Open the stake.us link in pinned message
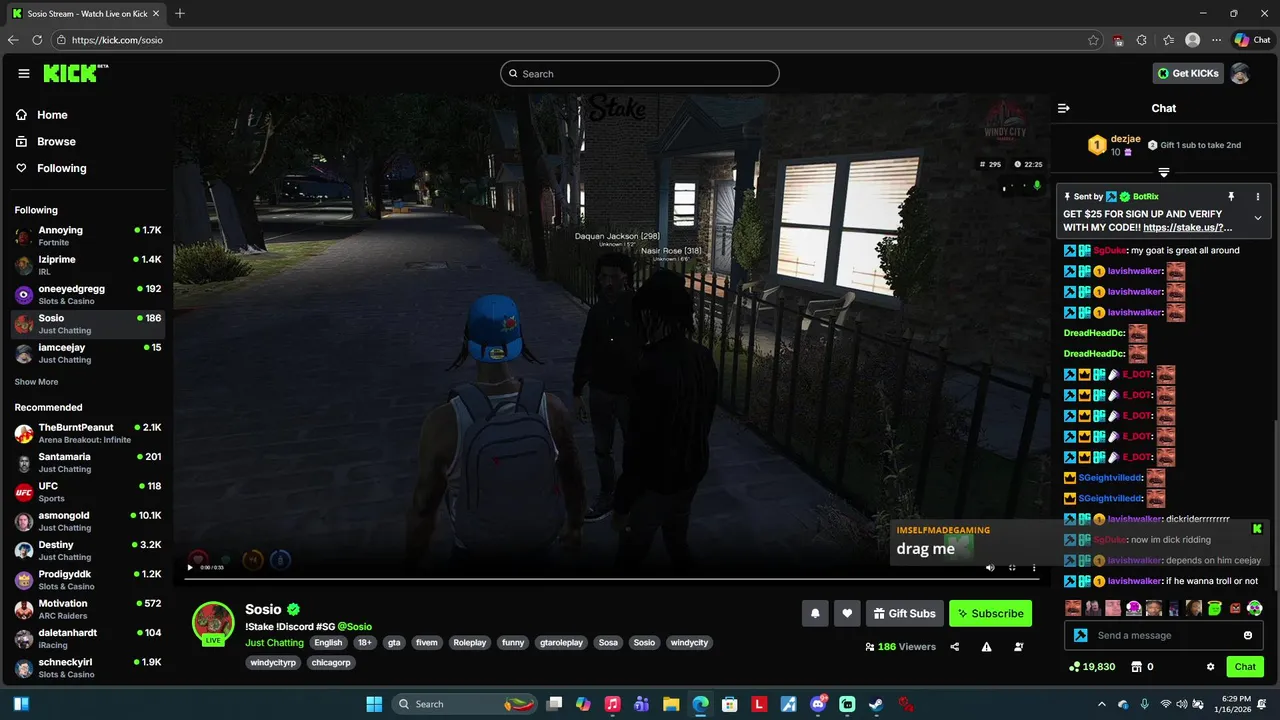Screen dimensions: 1280x720 point(1187,228)
